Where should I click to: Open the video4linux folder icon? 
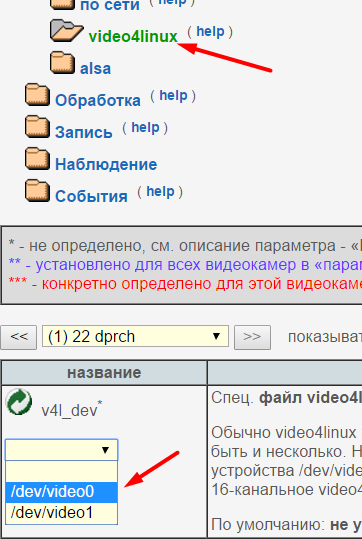[x=67, y=31]
